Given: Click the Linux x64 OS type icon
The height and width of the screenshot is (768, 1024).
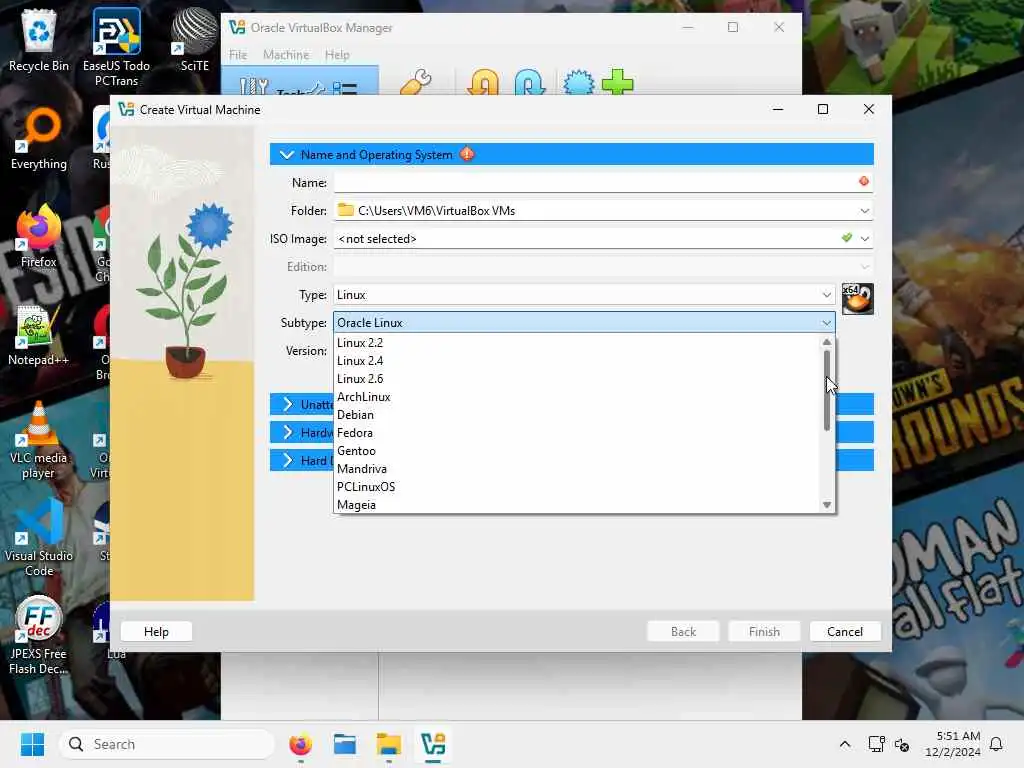Looking at the screenshot, I should point(857,298).
